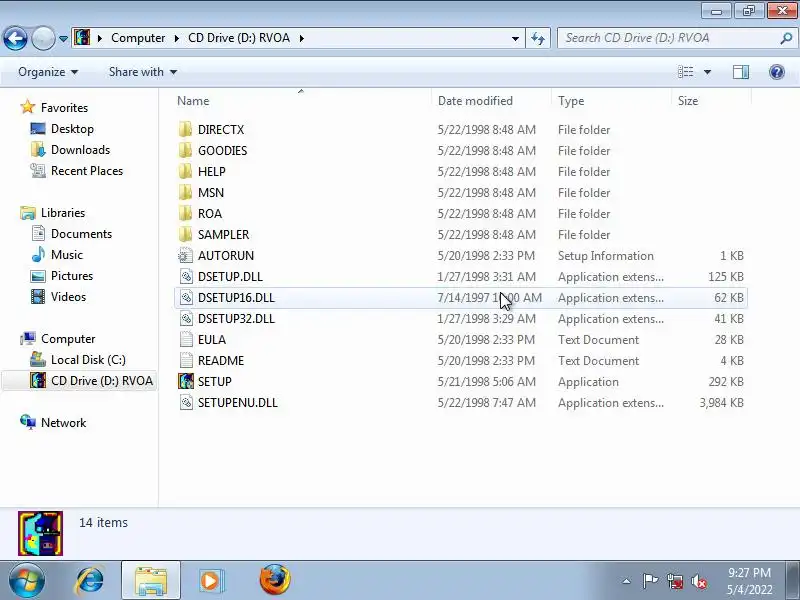The width and height of the screenshot is (800, 600).
Task: Open Desktop in navigation pane
Action: (72, 129)
